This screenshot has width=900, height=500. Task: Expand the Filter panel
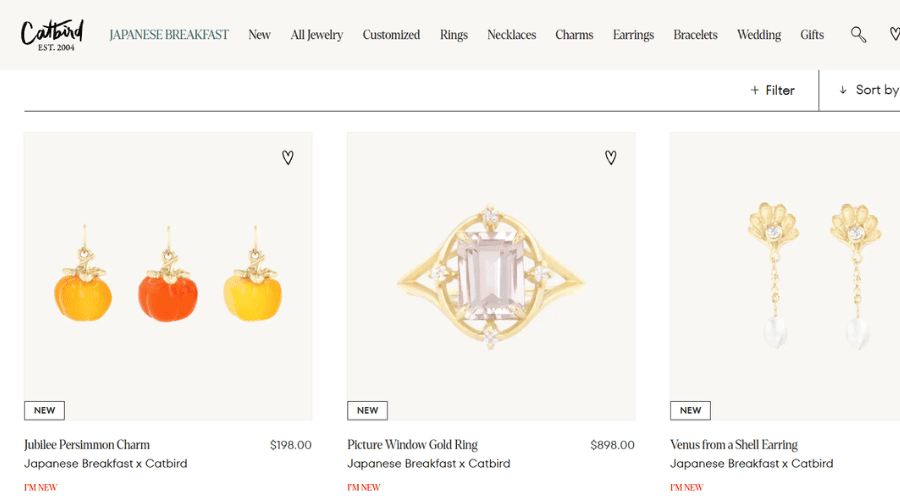(x=773, y=90)
